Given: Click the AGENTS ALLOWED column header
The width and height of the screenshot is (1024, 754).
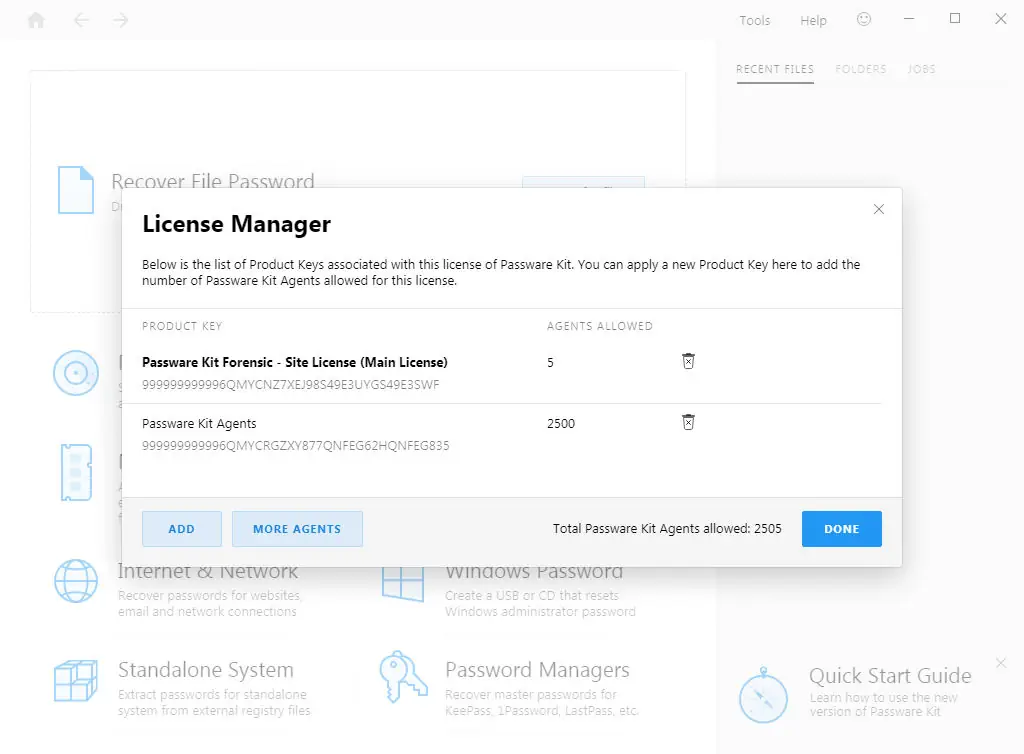Looking at the screenshot, I should [600, 326].
